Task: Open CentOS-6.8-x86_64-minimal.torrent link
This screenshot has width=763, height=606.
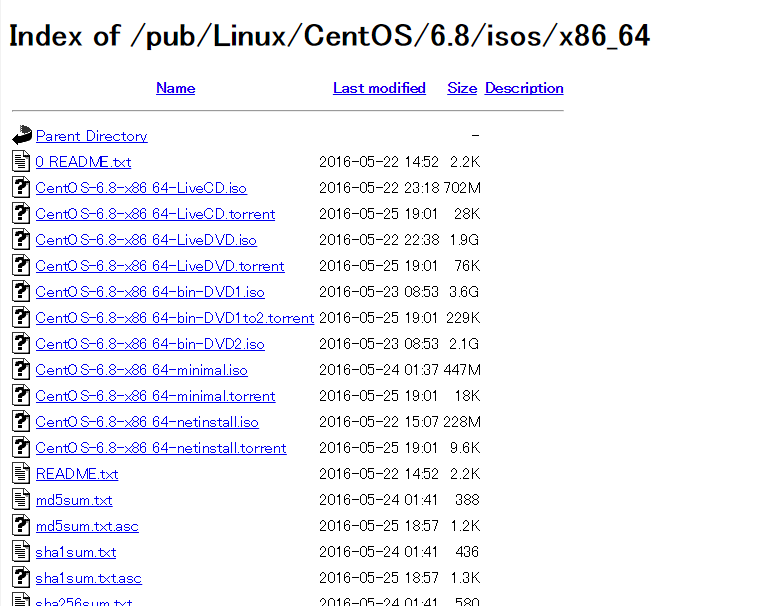Action: click(x=156, y=396)
